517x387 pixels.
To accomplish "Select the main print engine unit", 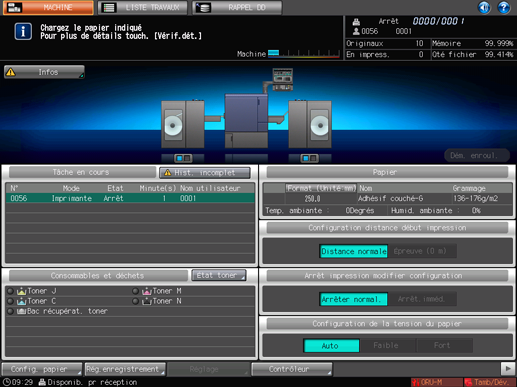I will point(246,121).
